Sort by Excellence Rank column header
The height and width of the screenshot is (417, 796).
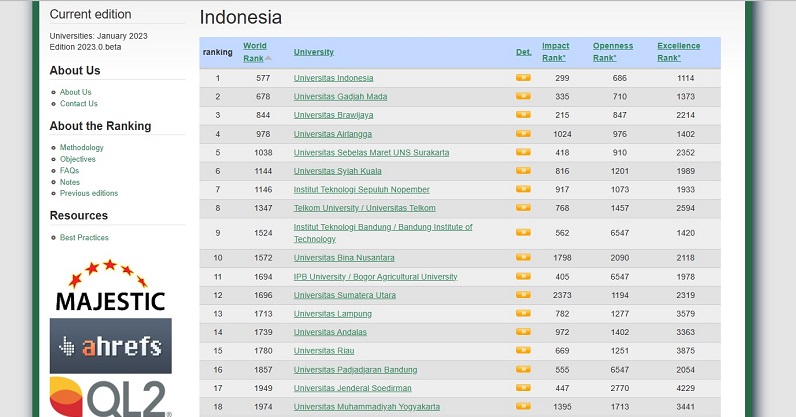pos(678,51)
